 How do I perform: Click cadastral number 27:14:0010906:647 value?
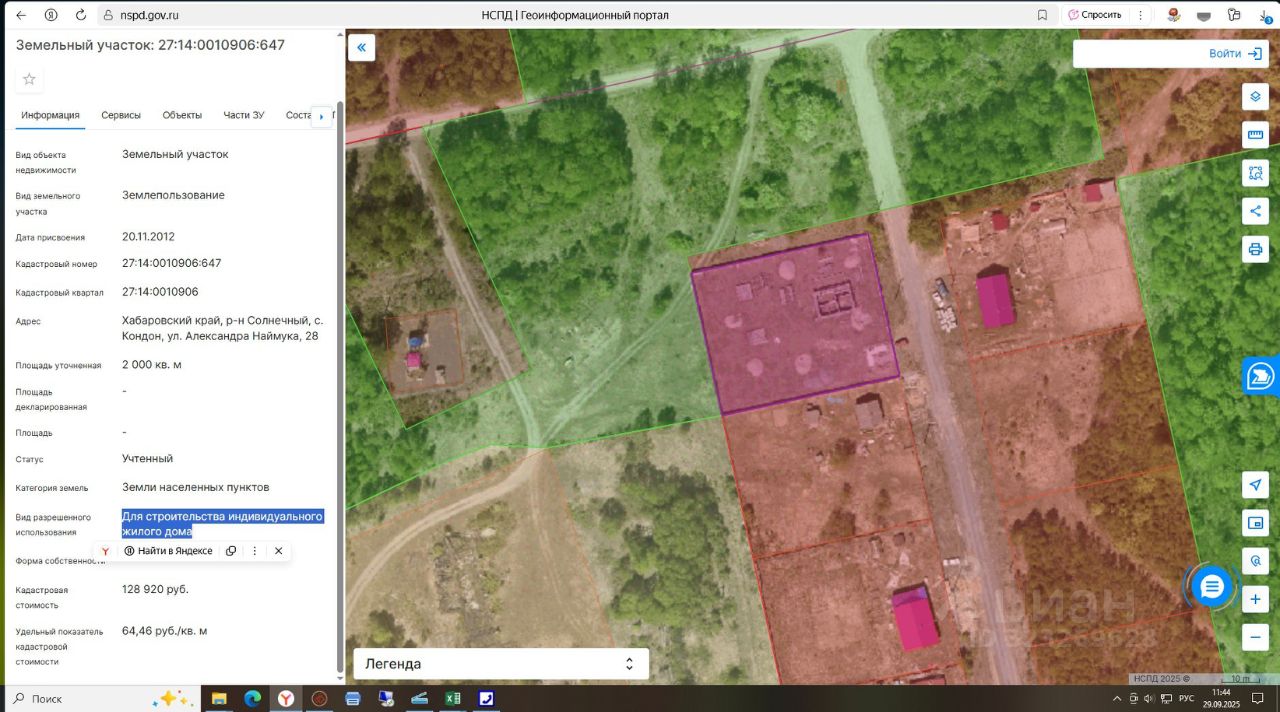click(172, 264)
